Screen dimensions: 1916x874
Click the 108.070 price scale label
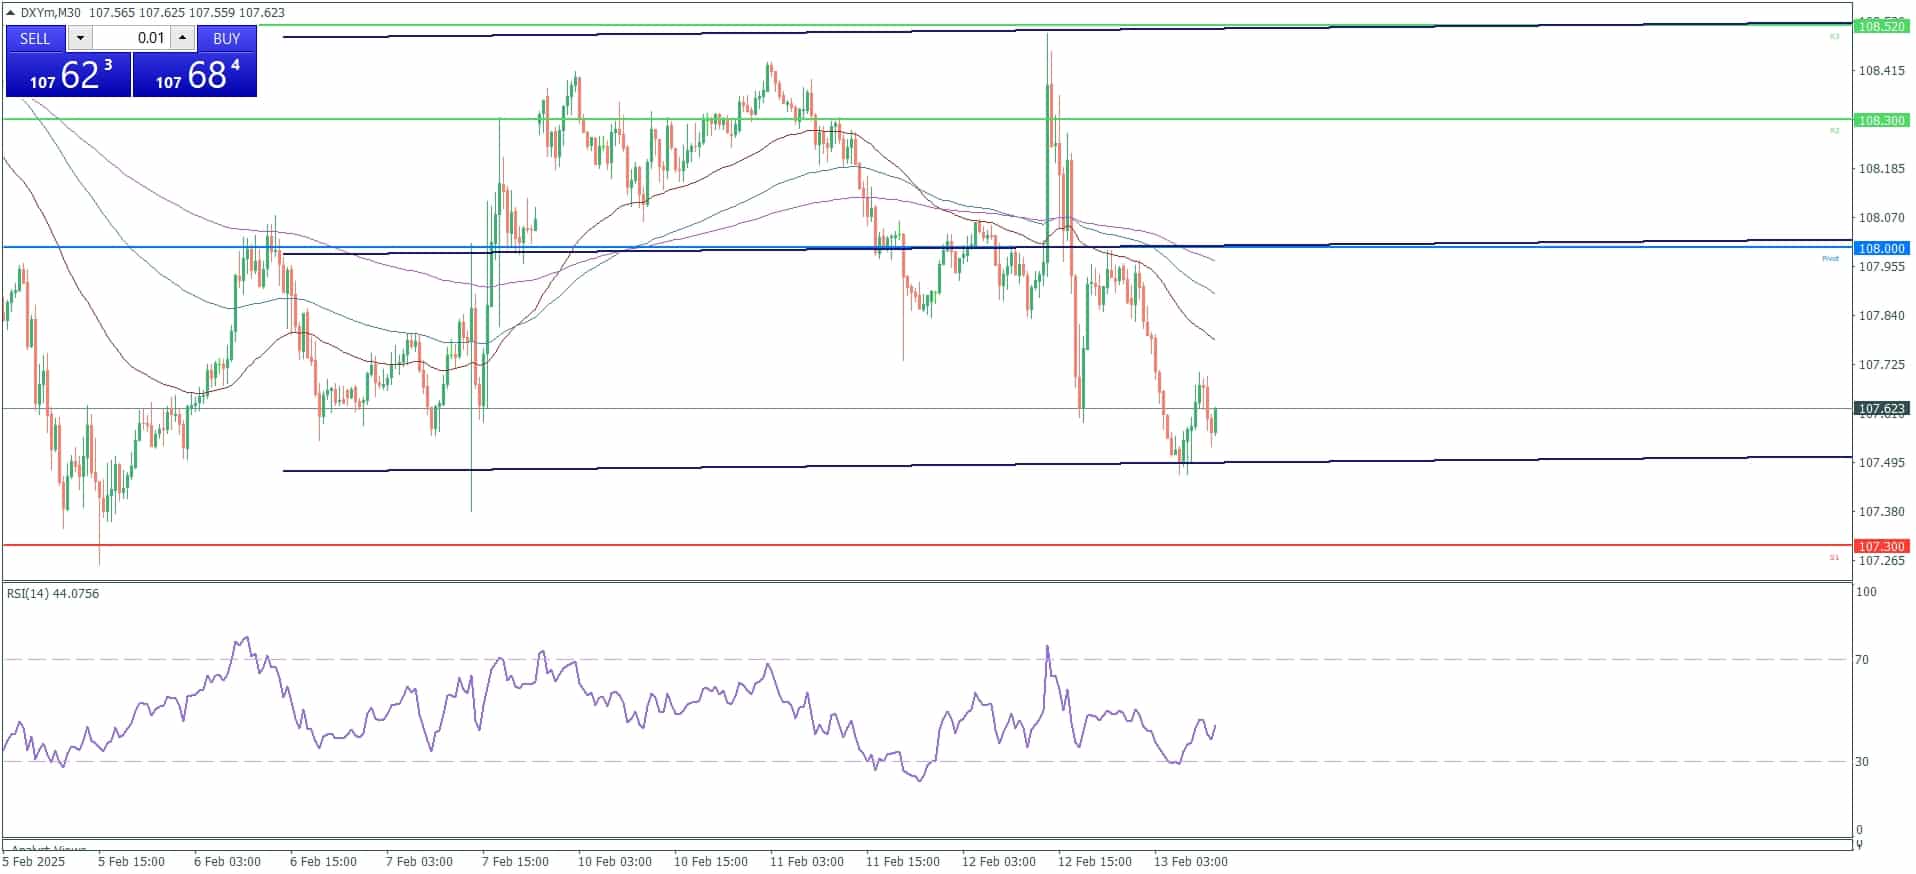(1881, 218)
